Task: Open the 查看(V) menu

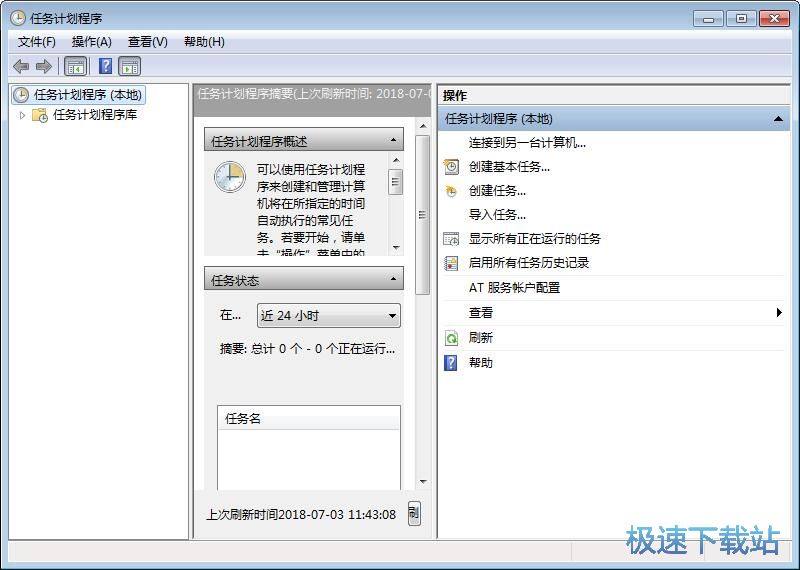Action: pyautogui.click(x=147, y=42)
